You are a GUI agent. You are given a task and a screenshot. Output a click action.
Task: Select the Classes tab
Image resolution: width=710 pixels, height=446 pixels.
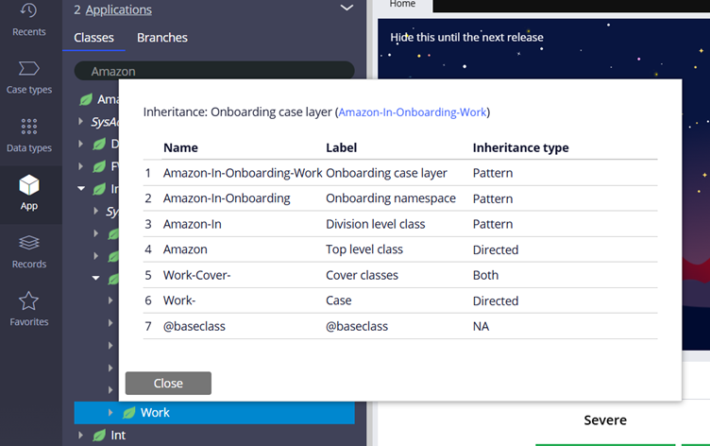94,38
